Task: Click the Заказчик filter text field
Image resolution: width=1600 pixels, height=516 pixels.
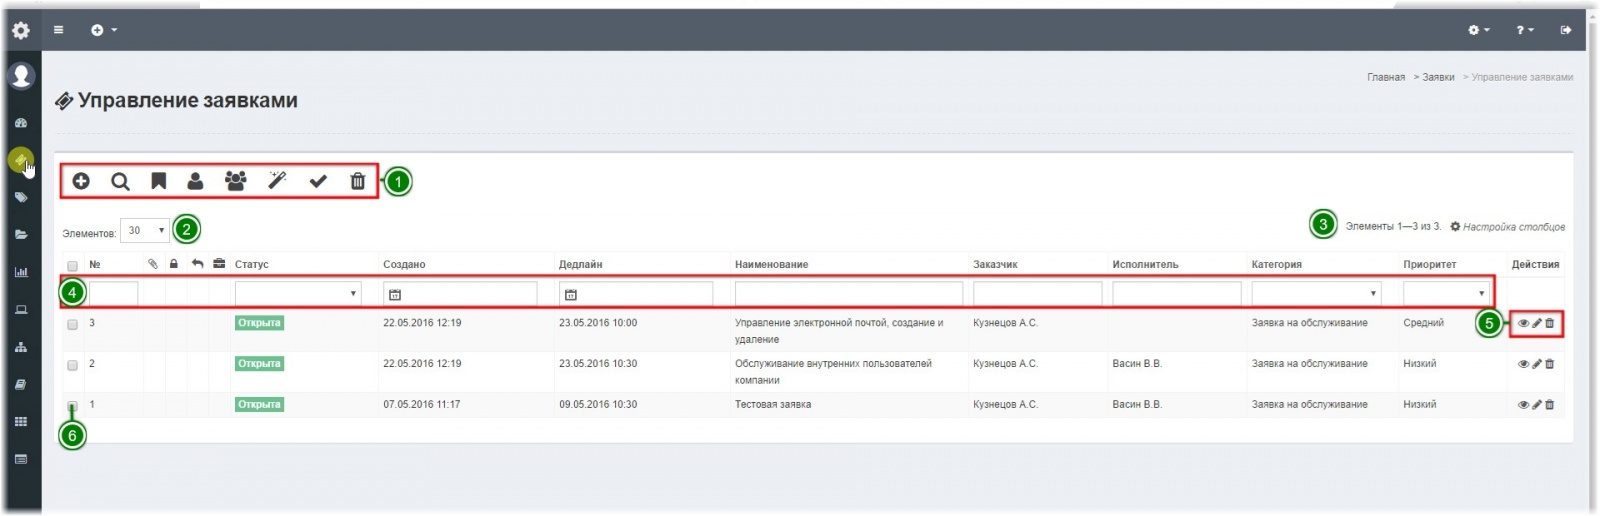Action: [x=1037, y=293]
